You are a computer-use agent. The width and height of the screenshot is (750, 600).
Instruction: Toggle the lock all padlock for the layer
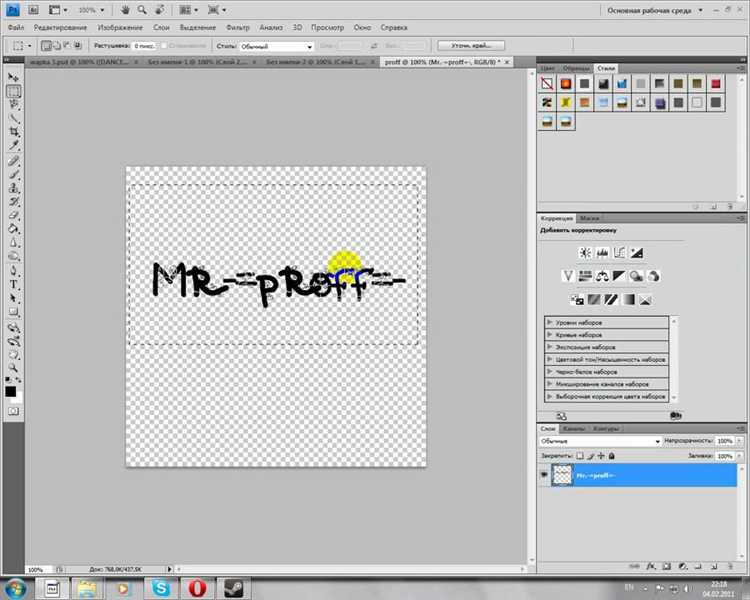tap(611, 454)
